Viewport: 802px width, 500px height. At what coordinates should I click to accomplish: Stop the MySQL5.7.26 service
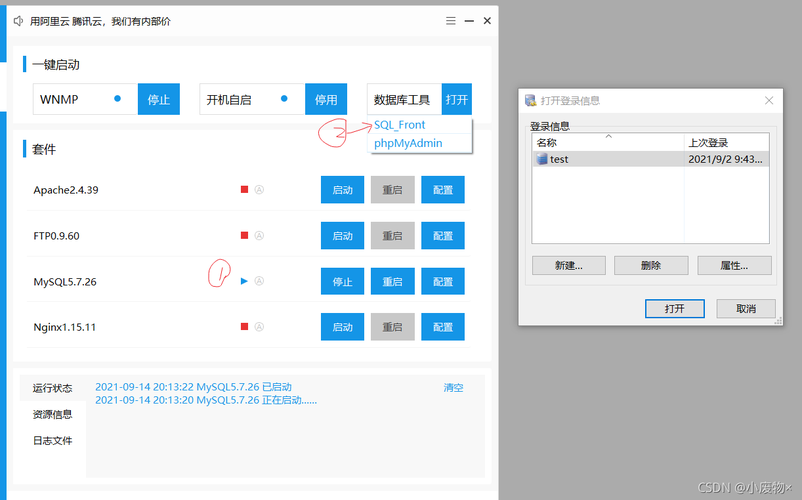tap(342, 281)
